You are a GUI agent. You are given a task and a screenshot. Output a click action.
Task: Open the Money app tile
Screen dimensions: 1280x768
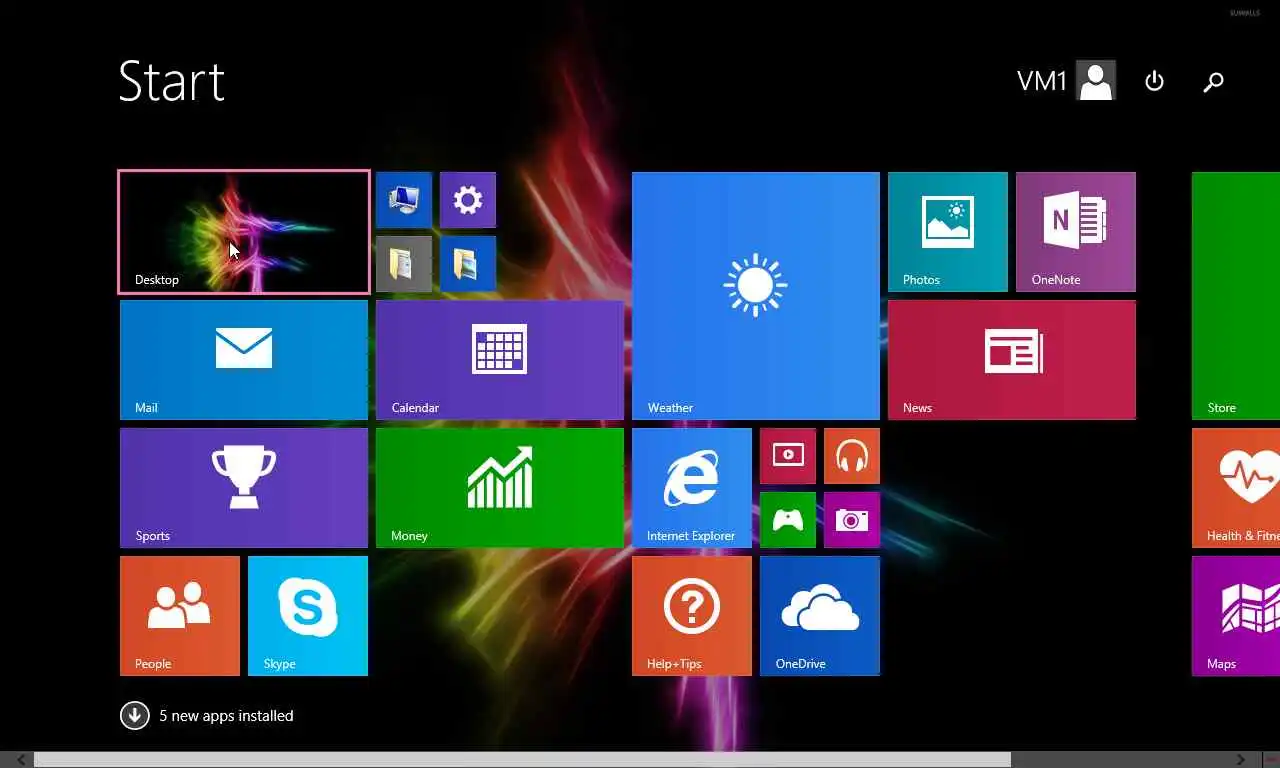(x=500, y=488)
